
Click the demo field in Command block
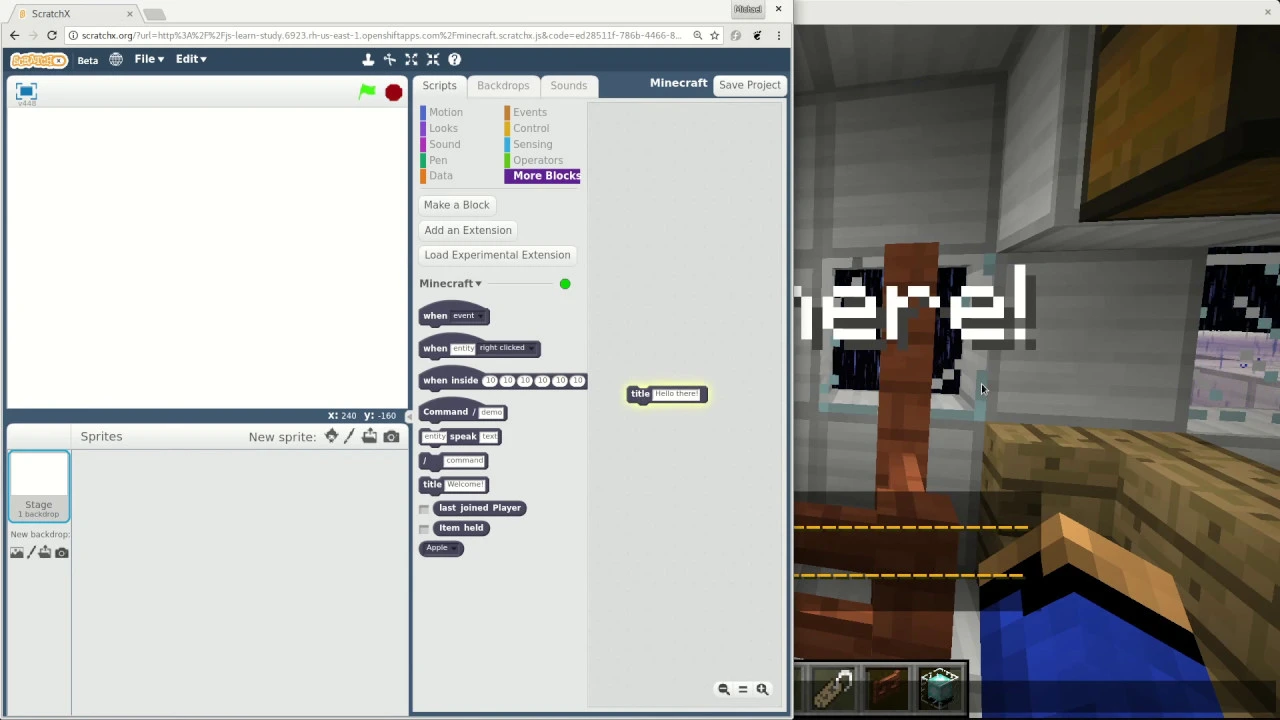coord(491,412)
